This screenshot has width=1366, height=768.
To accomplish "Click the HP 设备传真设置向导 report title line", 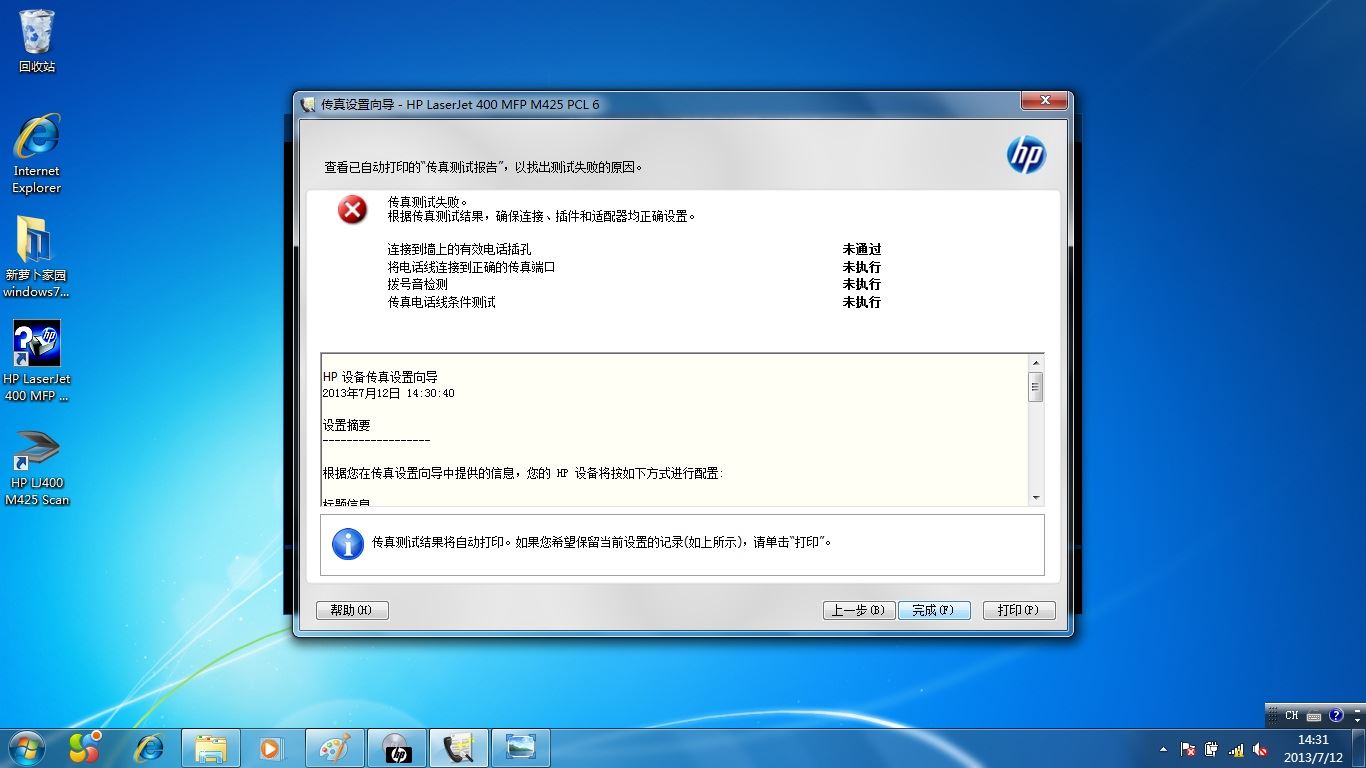I will coord(380,378).
